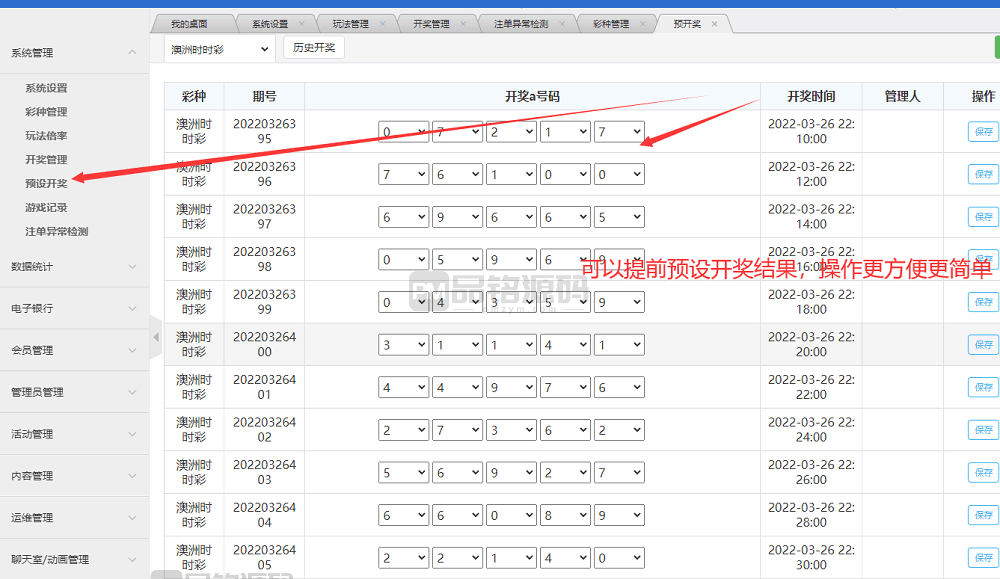Open the 澳洲时时彩 lottery type dropdown
The height and width of the screenshot is (579, 1000).
[x=218, y=49]
